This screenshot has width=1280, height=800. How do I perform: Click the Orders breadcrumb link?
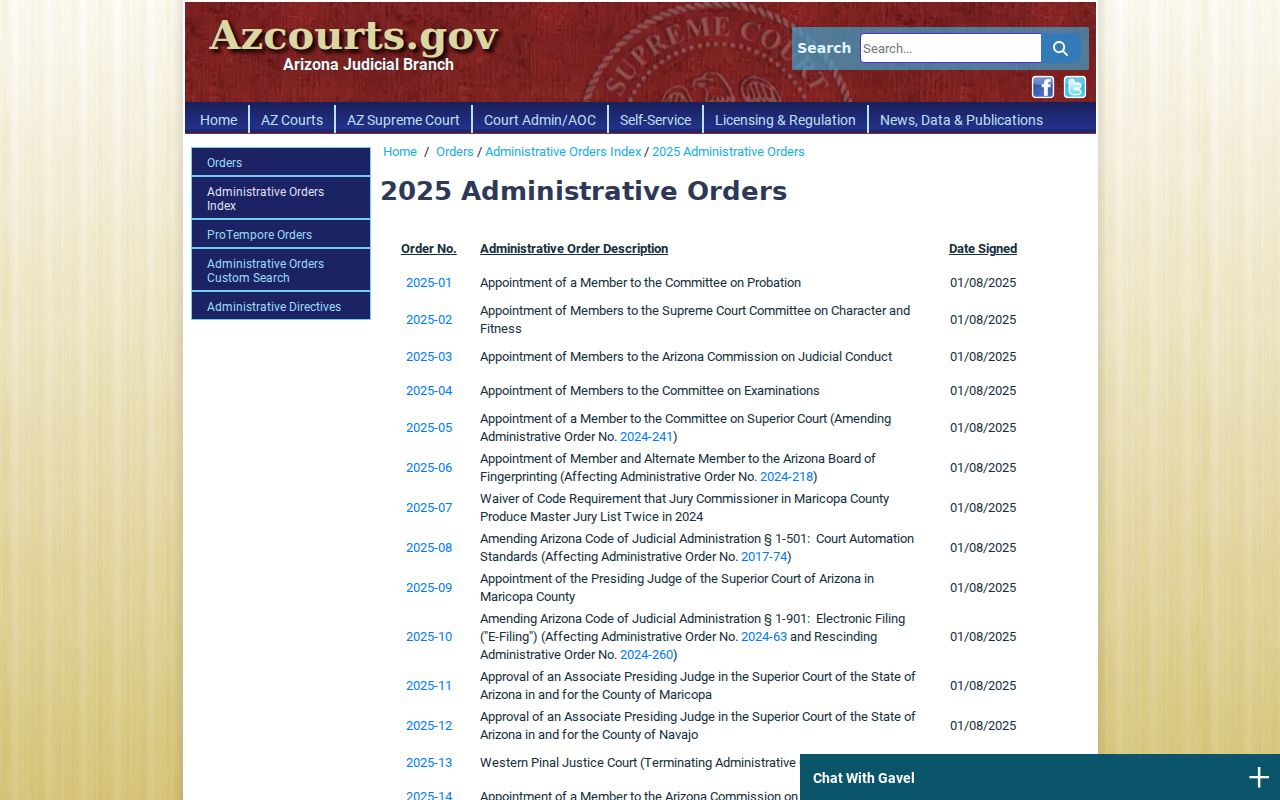455,152
